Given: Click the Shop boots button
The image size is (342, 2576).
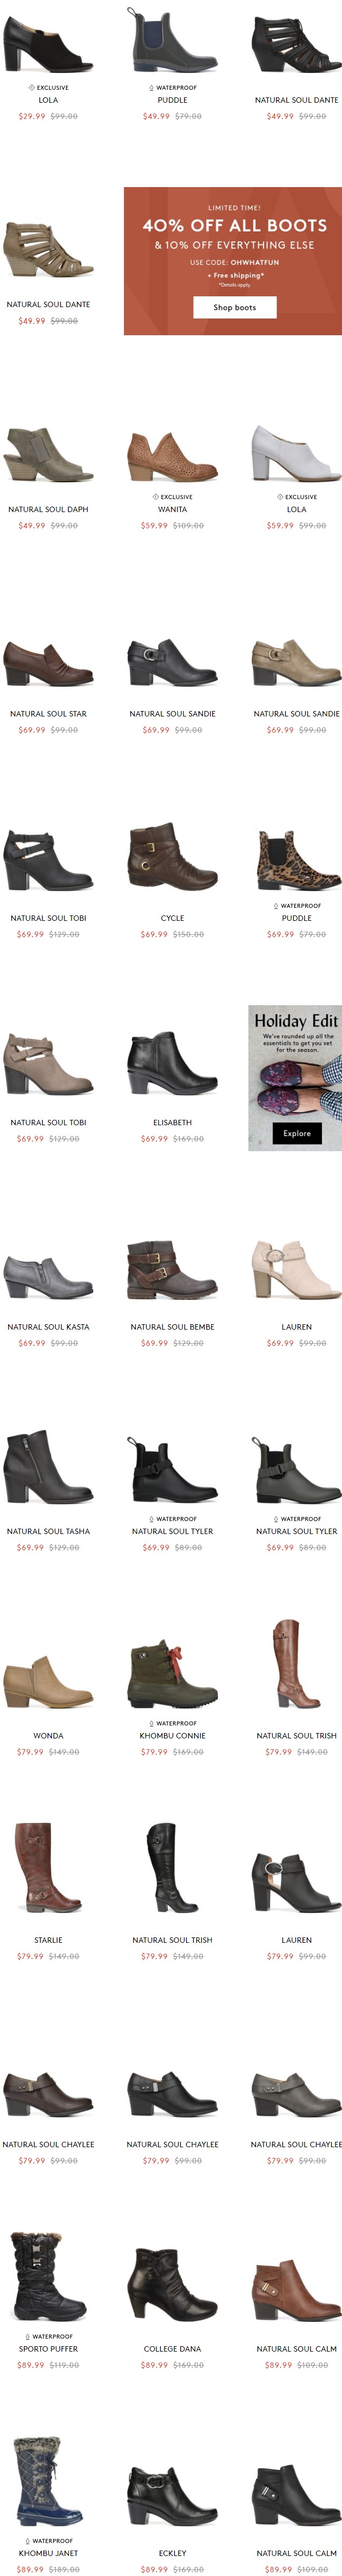Looking at the screenshot, I should tap(234, 307).
